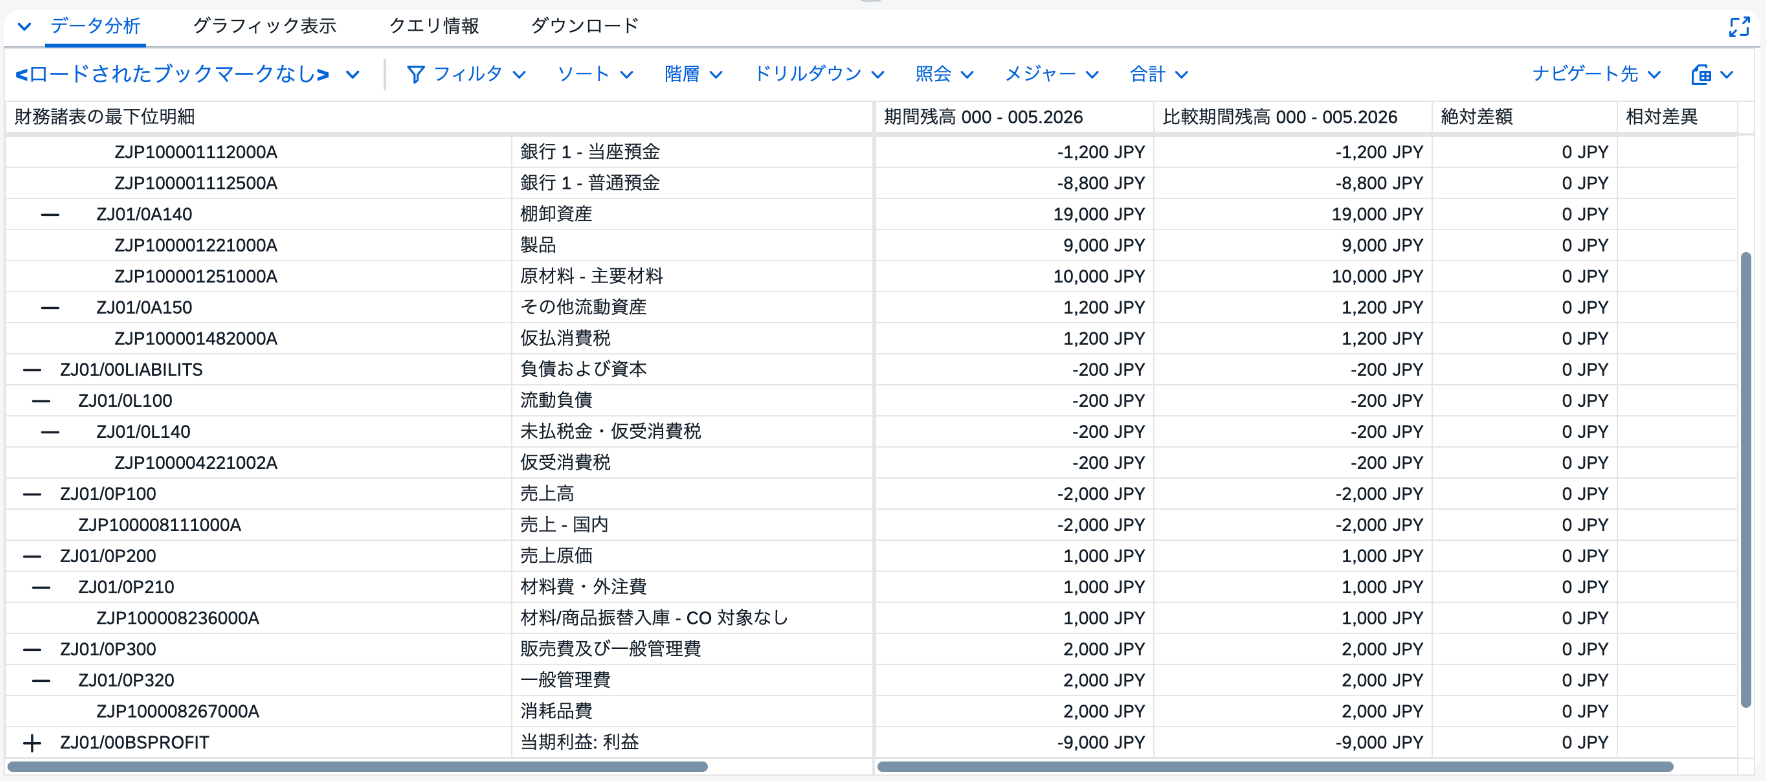The width and height of the screenshot is (1766, 781).
Task: Click the right pane horizontal scrollbar
Action: point(1275,767)
